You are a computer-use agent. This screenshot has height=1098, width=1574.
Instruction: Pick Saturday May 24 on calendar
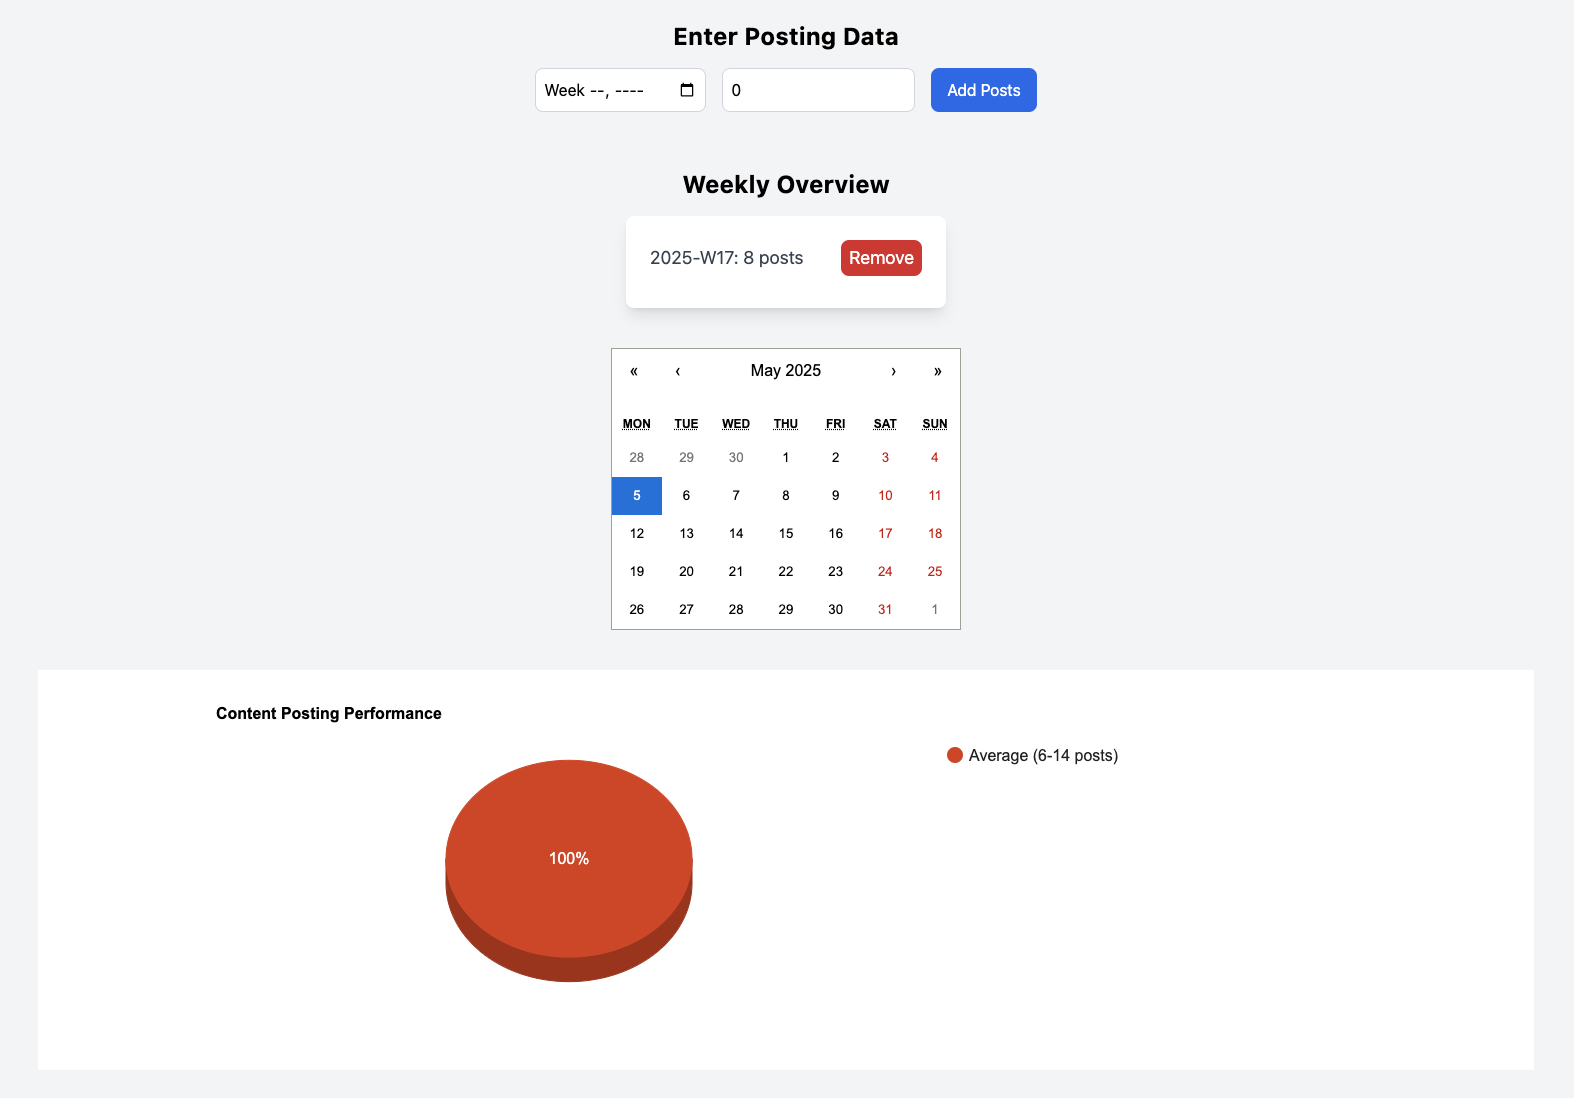(885, 572)
